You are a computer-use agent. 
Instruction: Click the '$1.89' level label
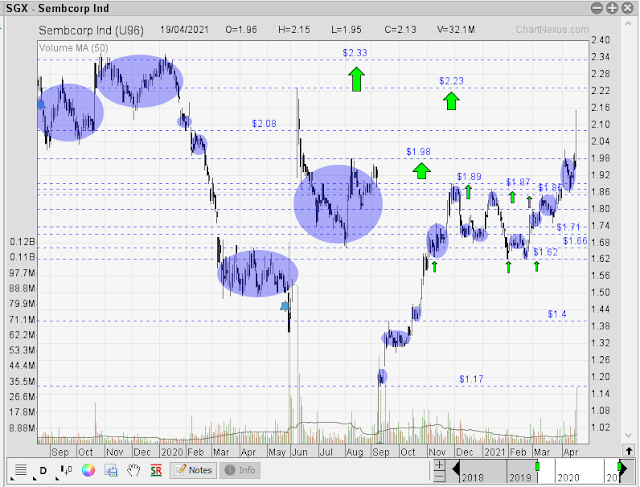pos(469,176)
